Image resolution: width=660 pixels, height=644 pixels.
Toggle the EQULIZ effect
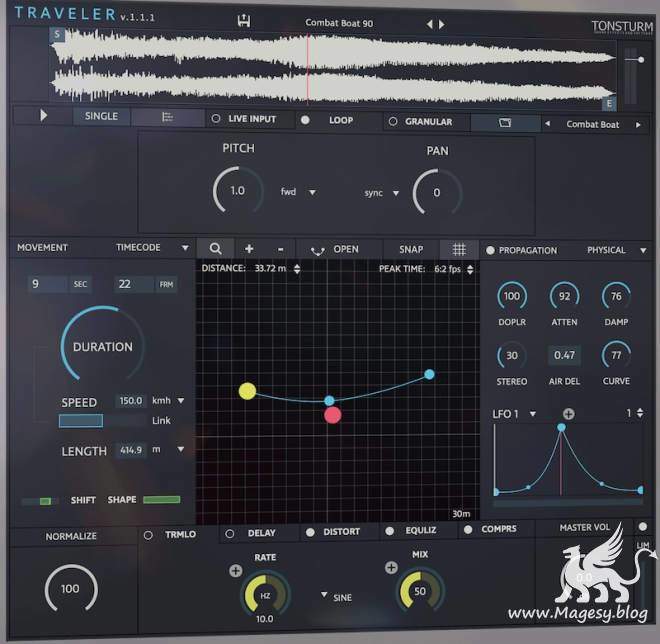click(390, 531)
